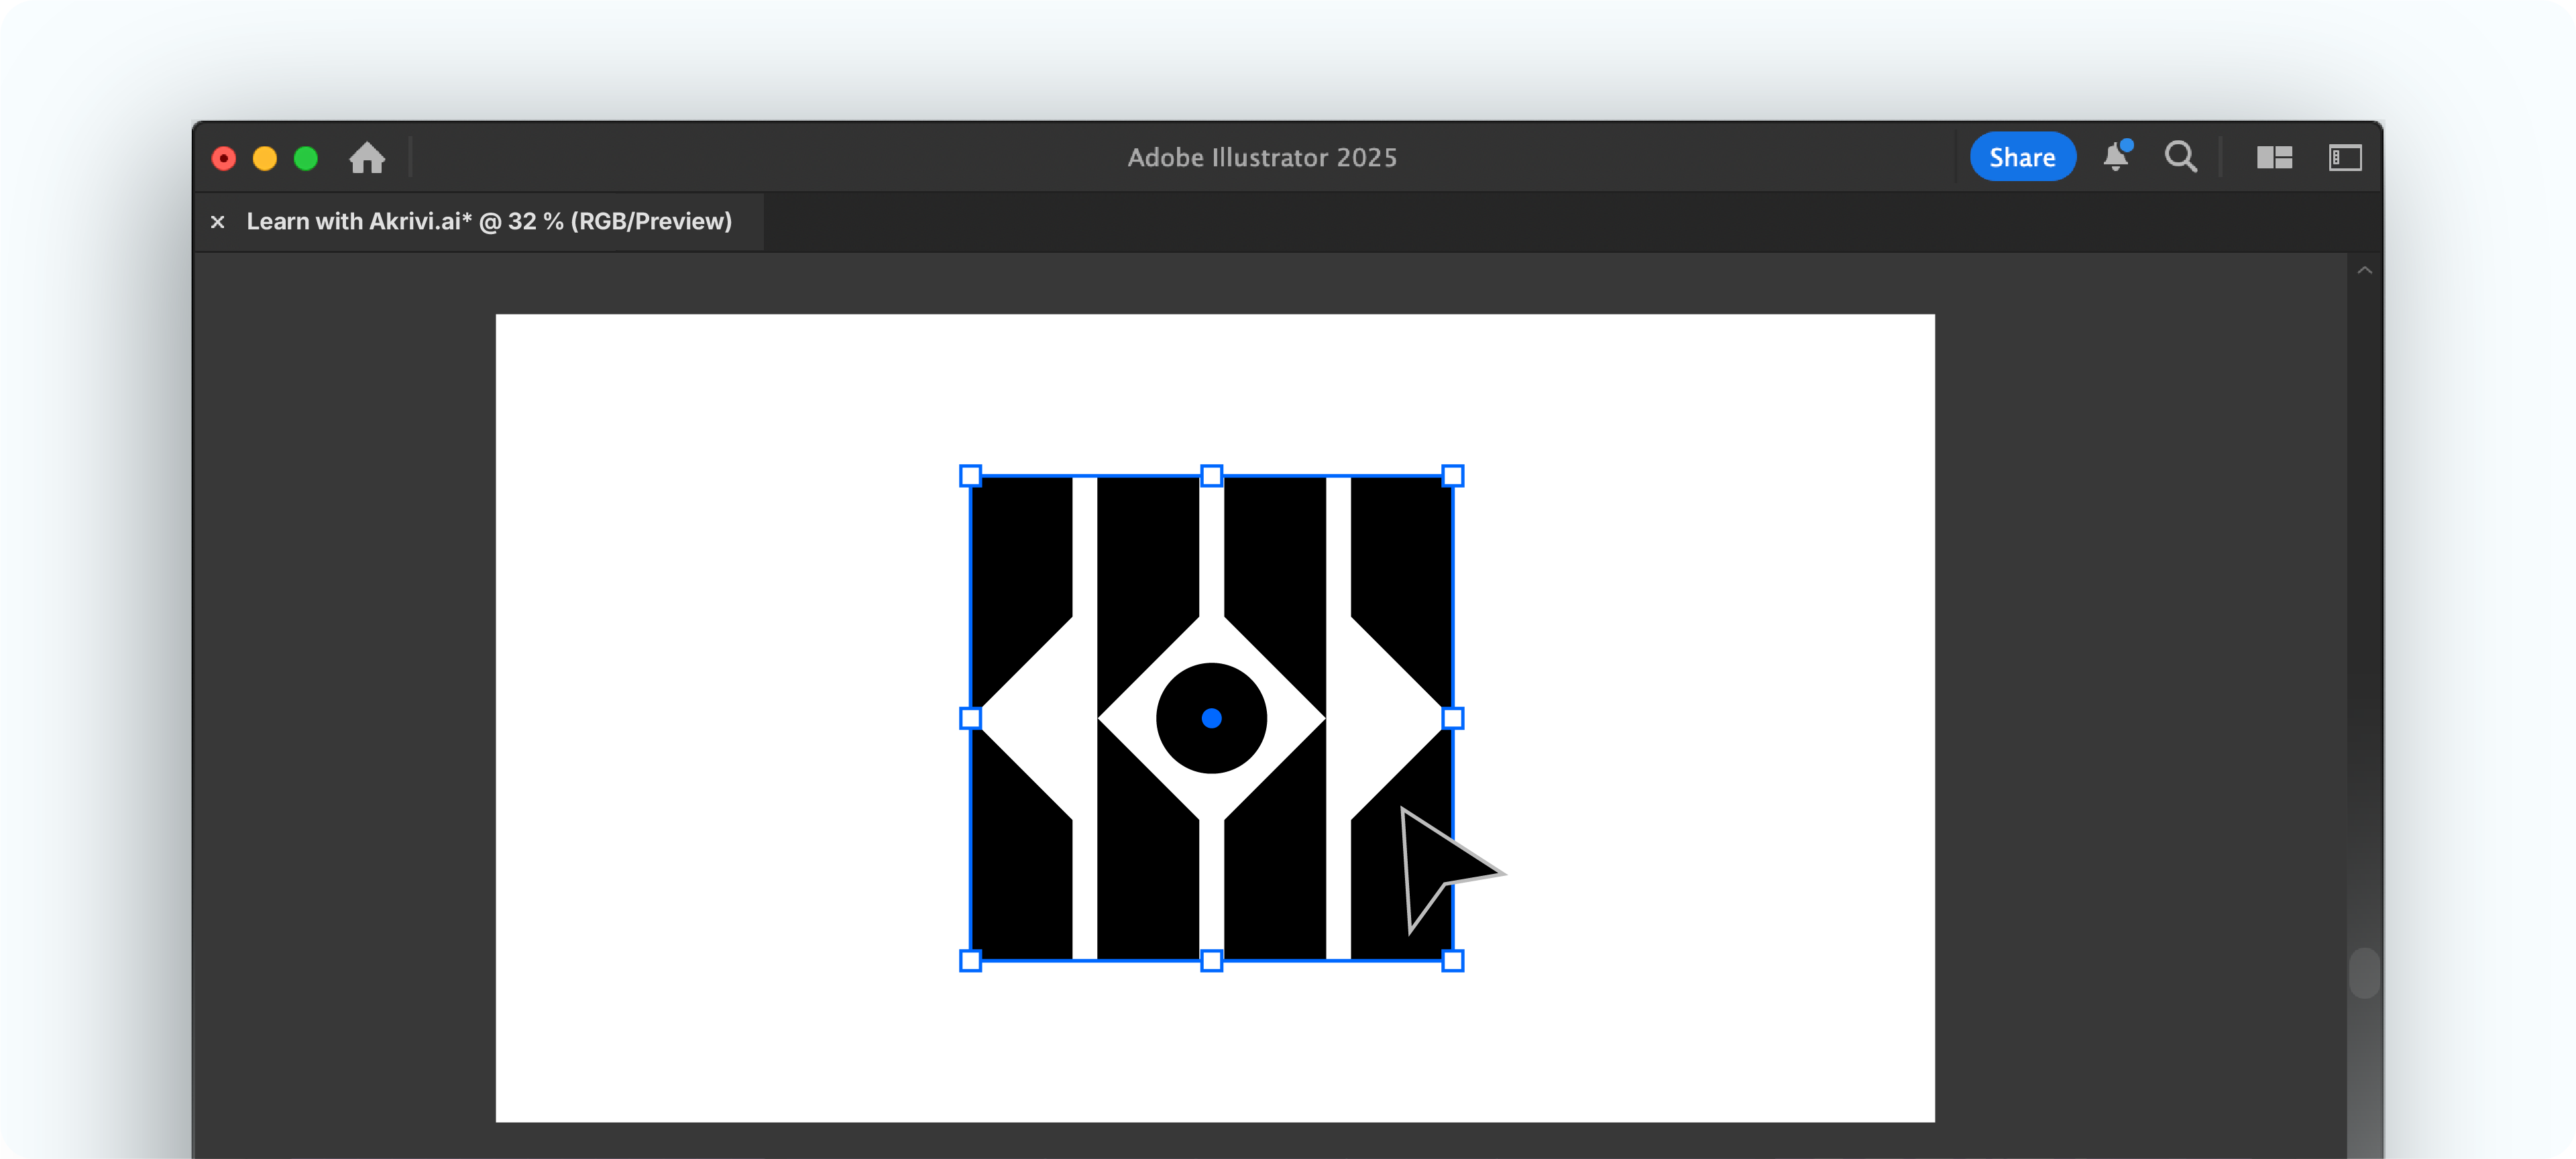2576x1159 pixels.
Task: Click the top-left selection handle
Action: tap(970, 476)
